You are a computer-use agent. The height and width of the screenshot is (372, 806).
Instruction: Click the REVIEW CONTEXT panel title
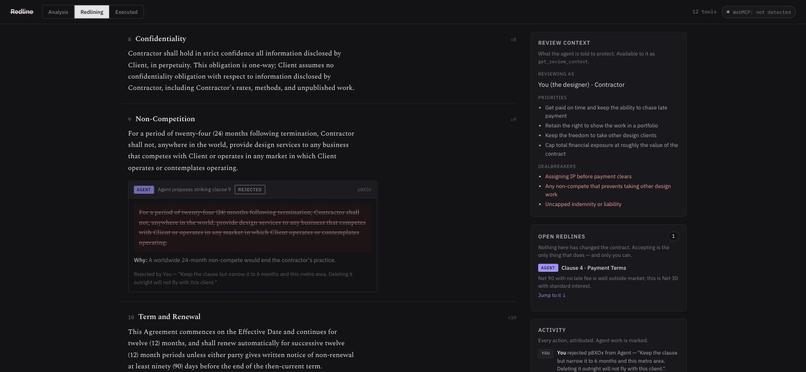564,43
